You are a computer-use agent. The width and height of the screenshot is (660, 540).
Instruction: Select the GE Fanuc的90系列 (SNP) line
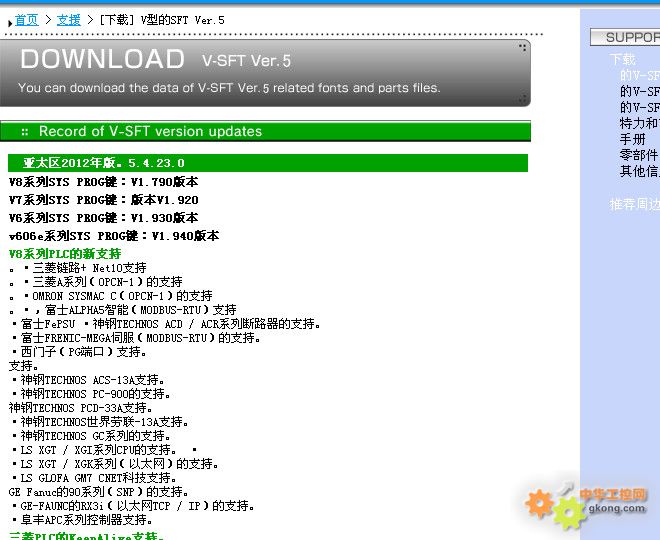98,492
